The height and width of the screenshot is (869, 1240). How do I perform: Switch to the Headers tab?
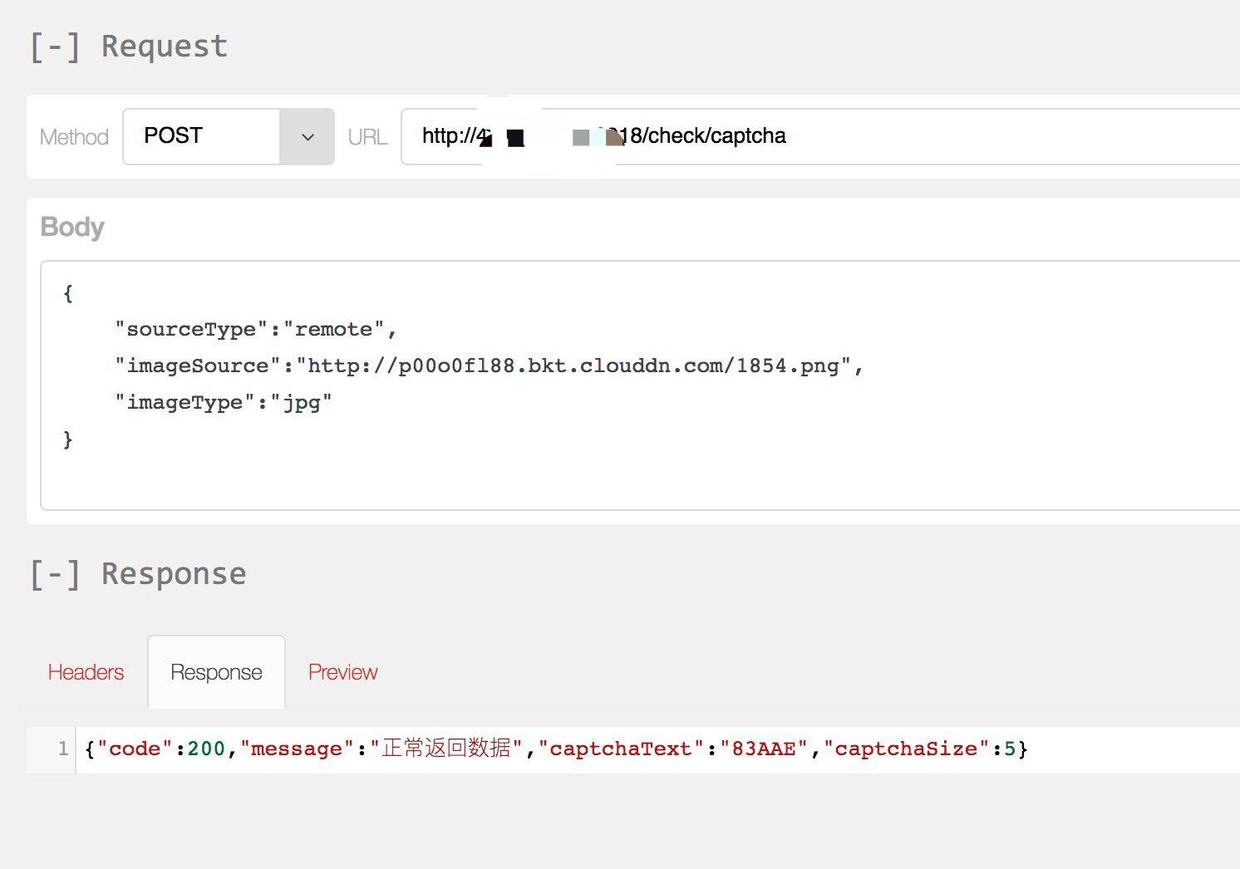pyautogui.click(x=86, y=672)
